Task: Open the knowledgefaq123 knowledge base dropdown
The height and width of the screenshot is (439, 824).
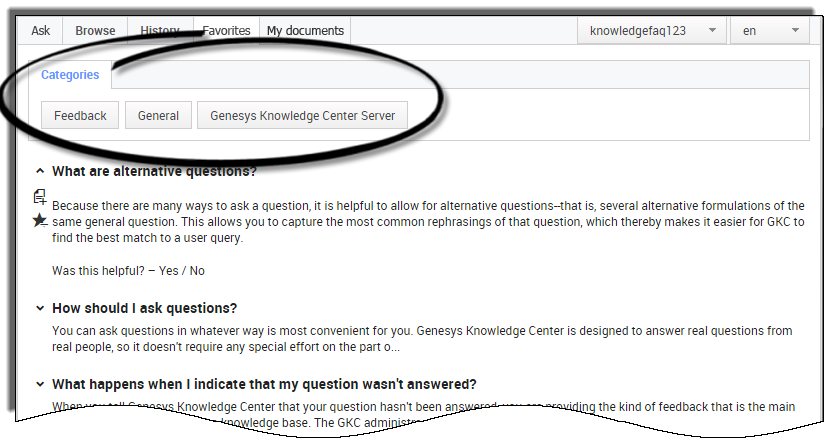Action: click(x=651, y=31)
